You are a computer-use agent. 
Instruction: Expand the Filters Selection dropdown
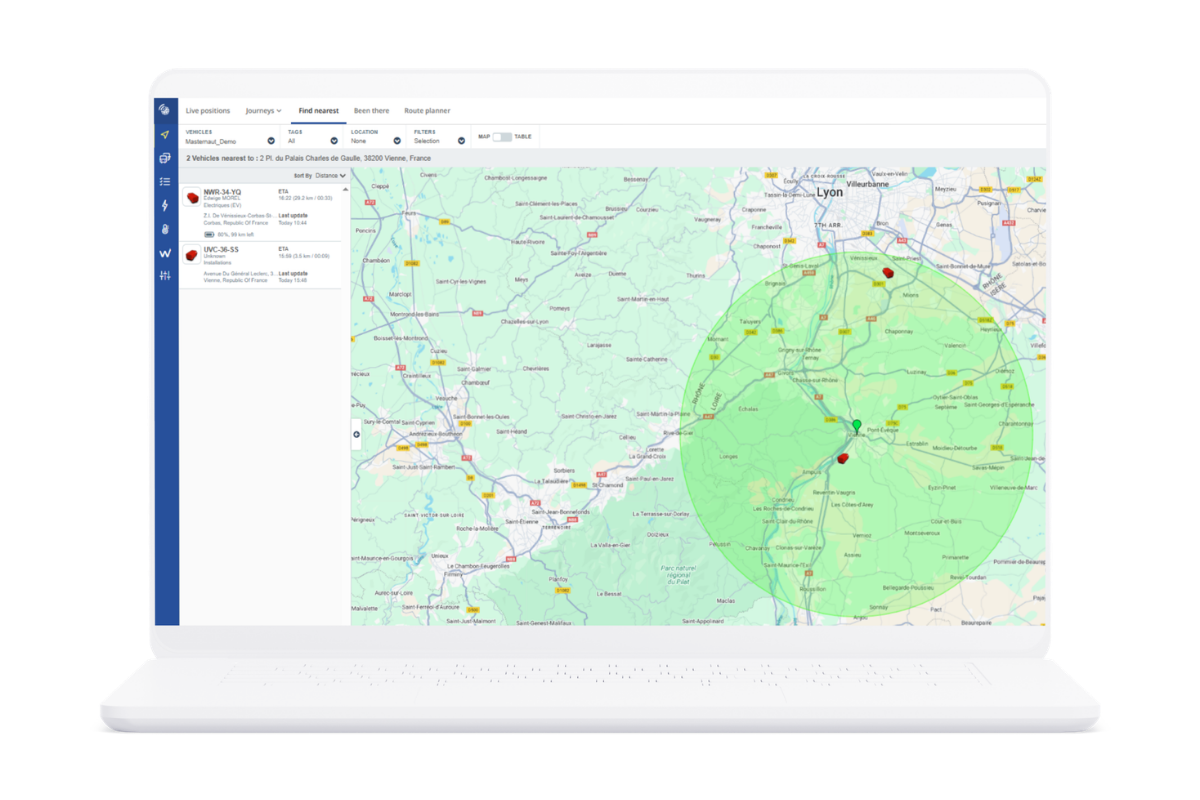[462, 140]
